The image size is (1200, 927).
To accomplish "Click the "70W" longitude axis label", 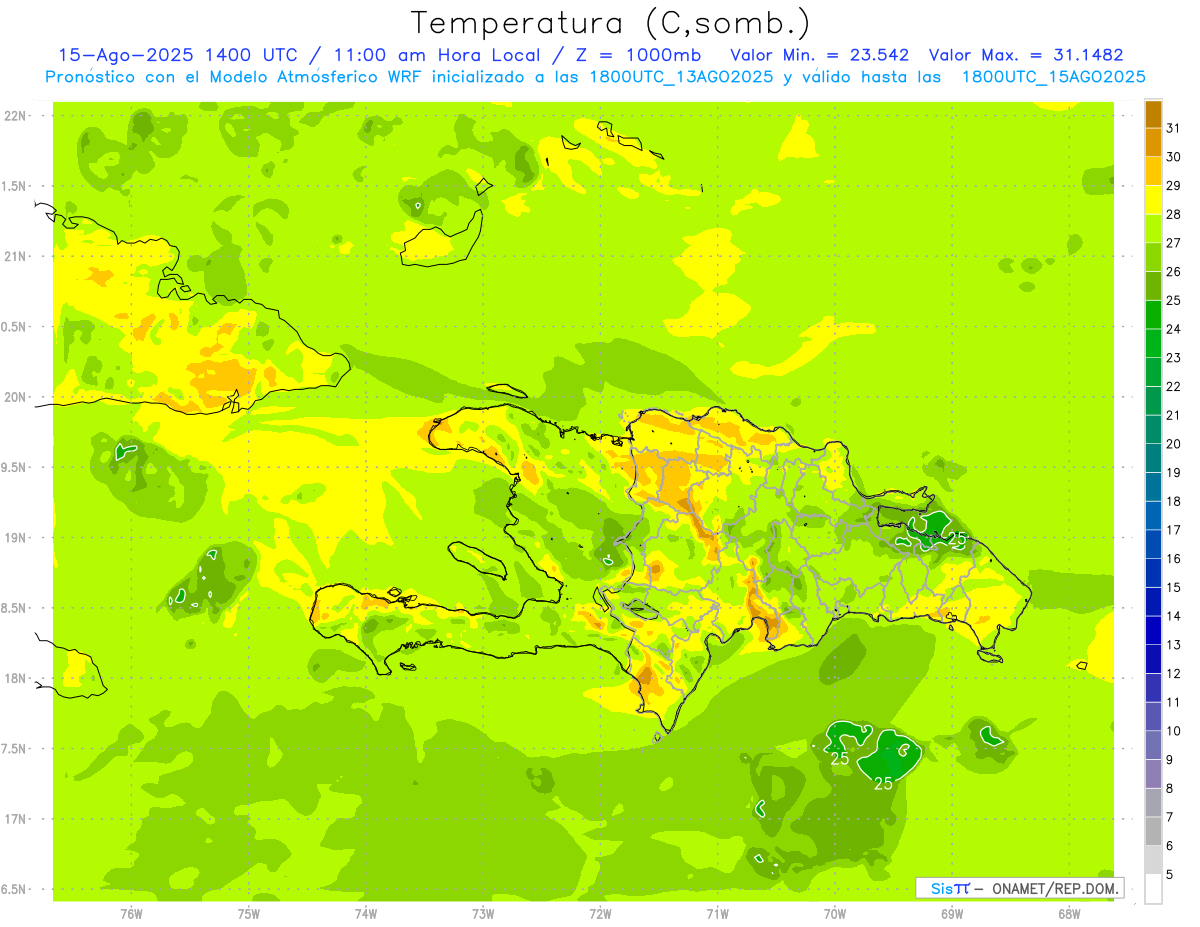I will (x=835, y=914).
